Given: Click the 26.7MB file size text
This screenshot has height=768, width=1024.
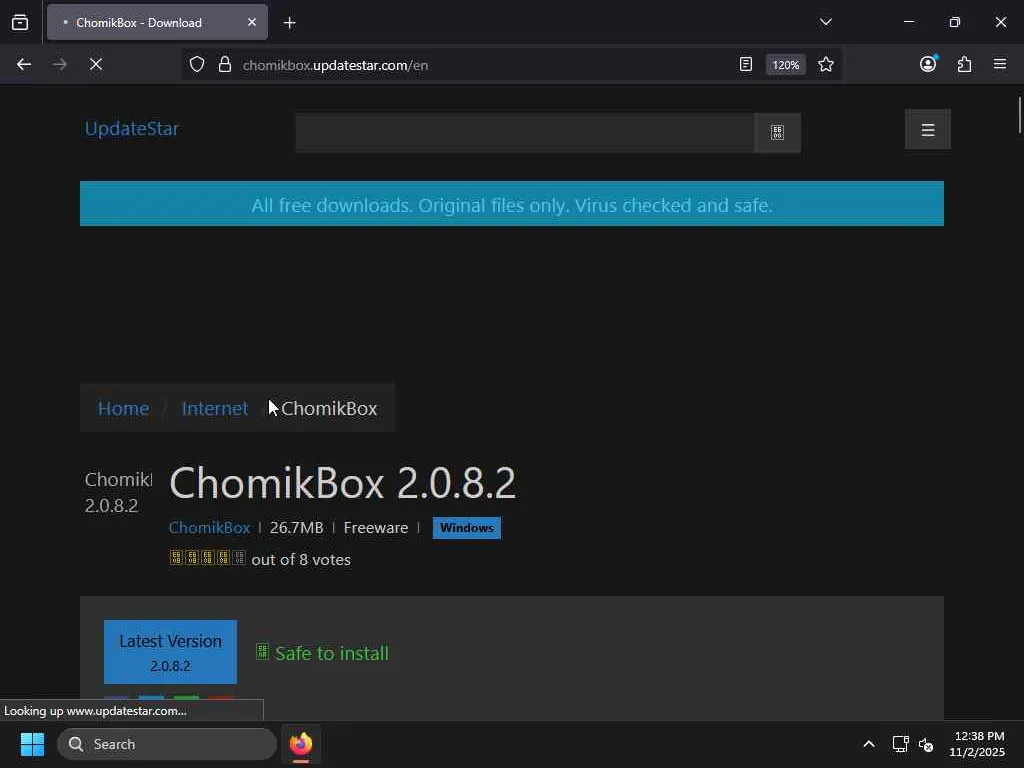Looking at the screenshot, I should pyautogui.click(x=296, y=528).
